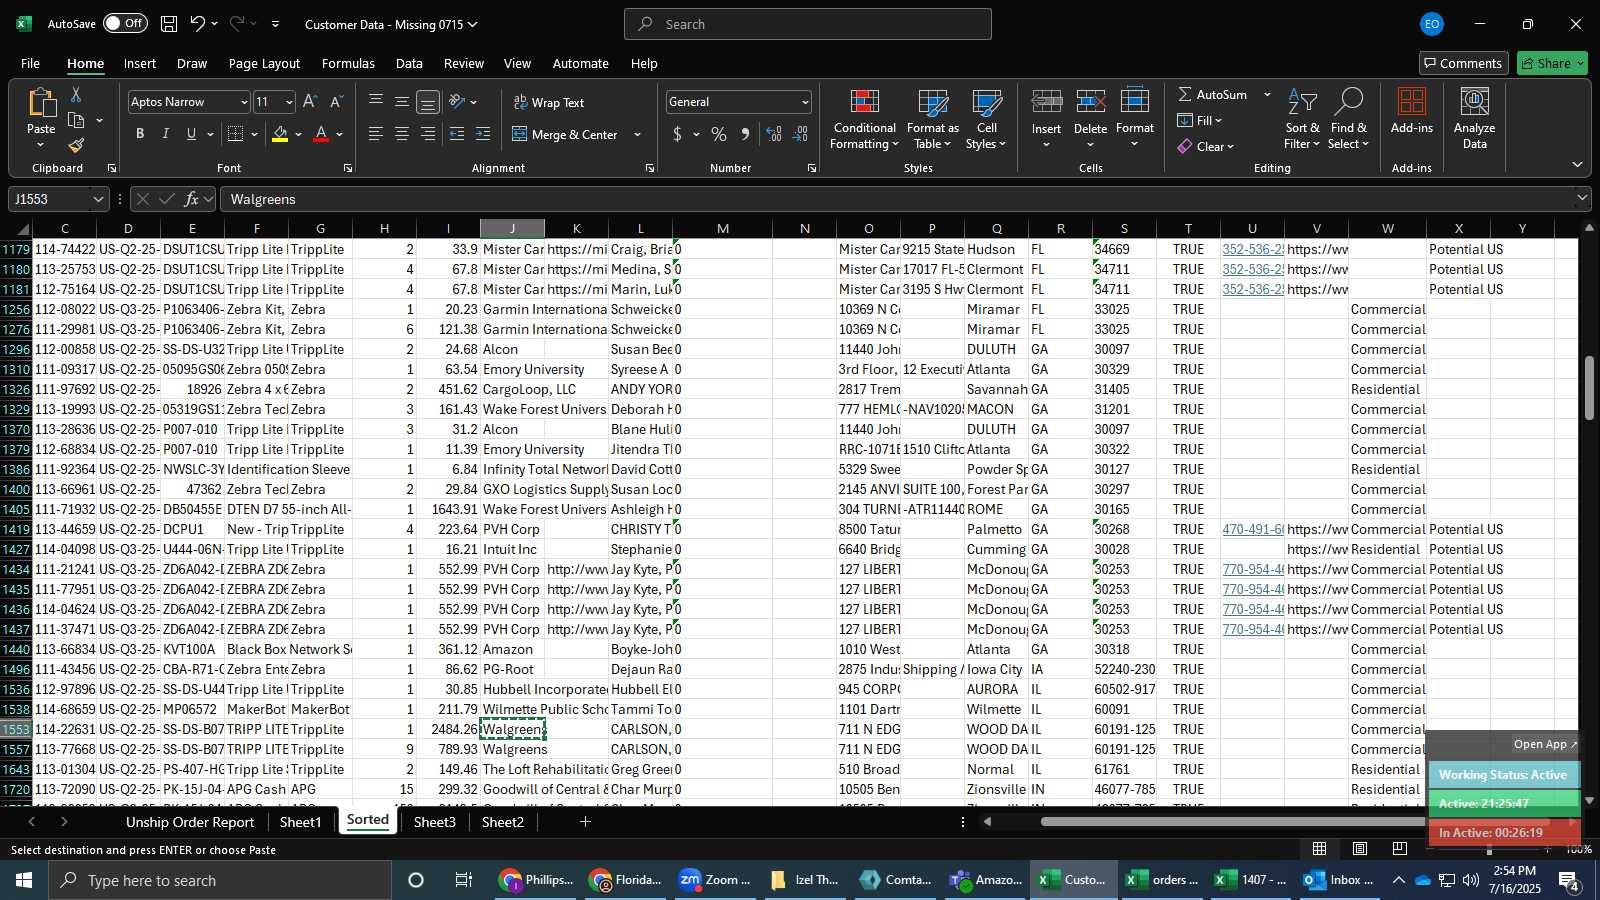Open the font color dropdown arrow

[340, 134]
